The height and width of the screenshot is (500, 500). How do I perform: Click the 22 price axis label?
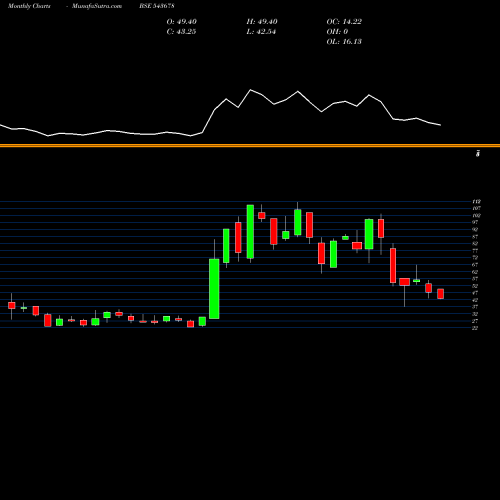pos(475,328)
